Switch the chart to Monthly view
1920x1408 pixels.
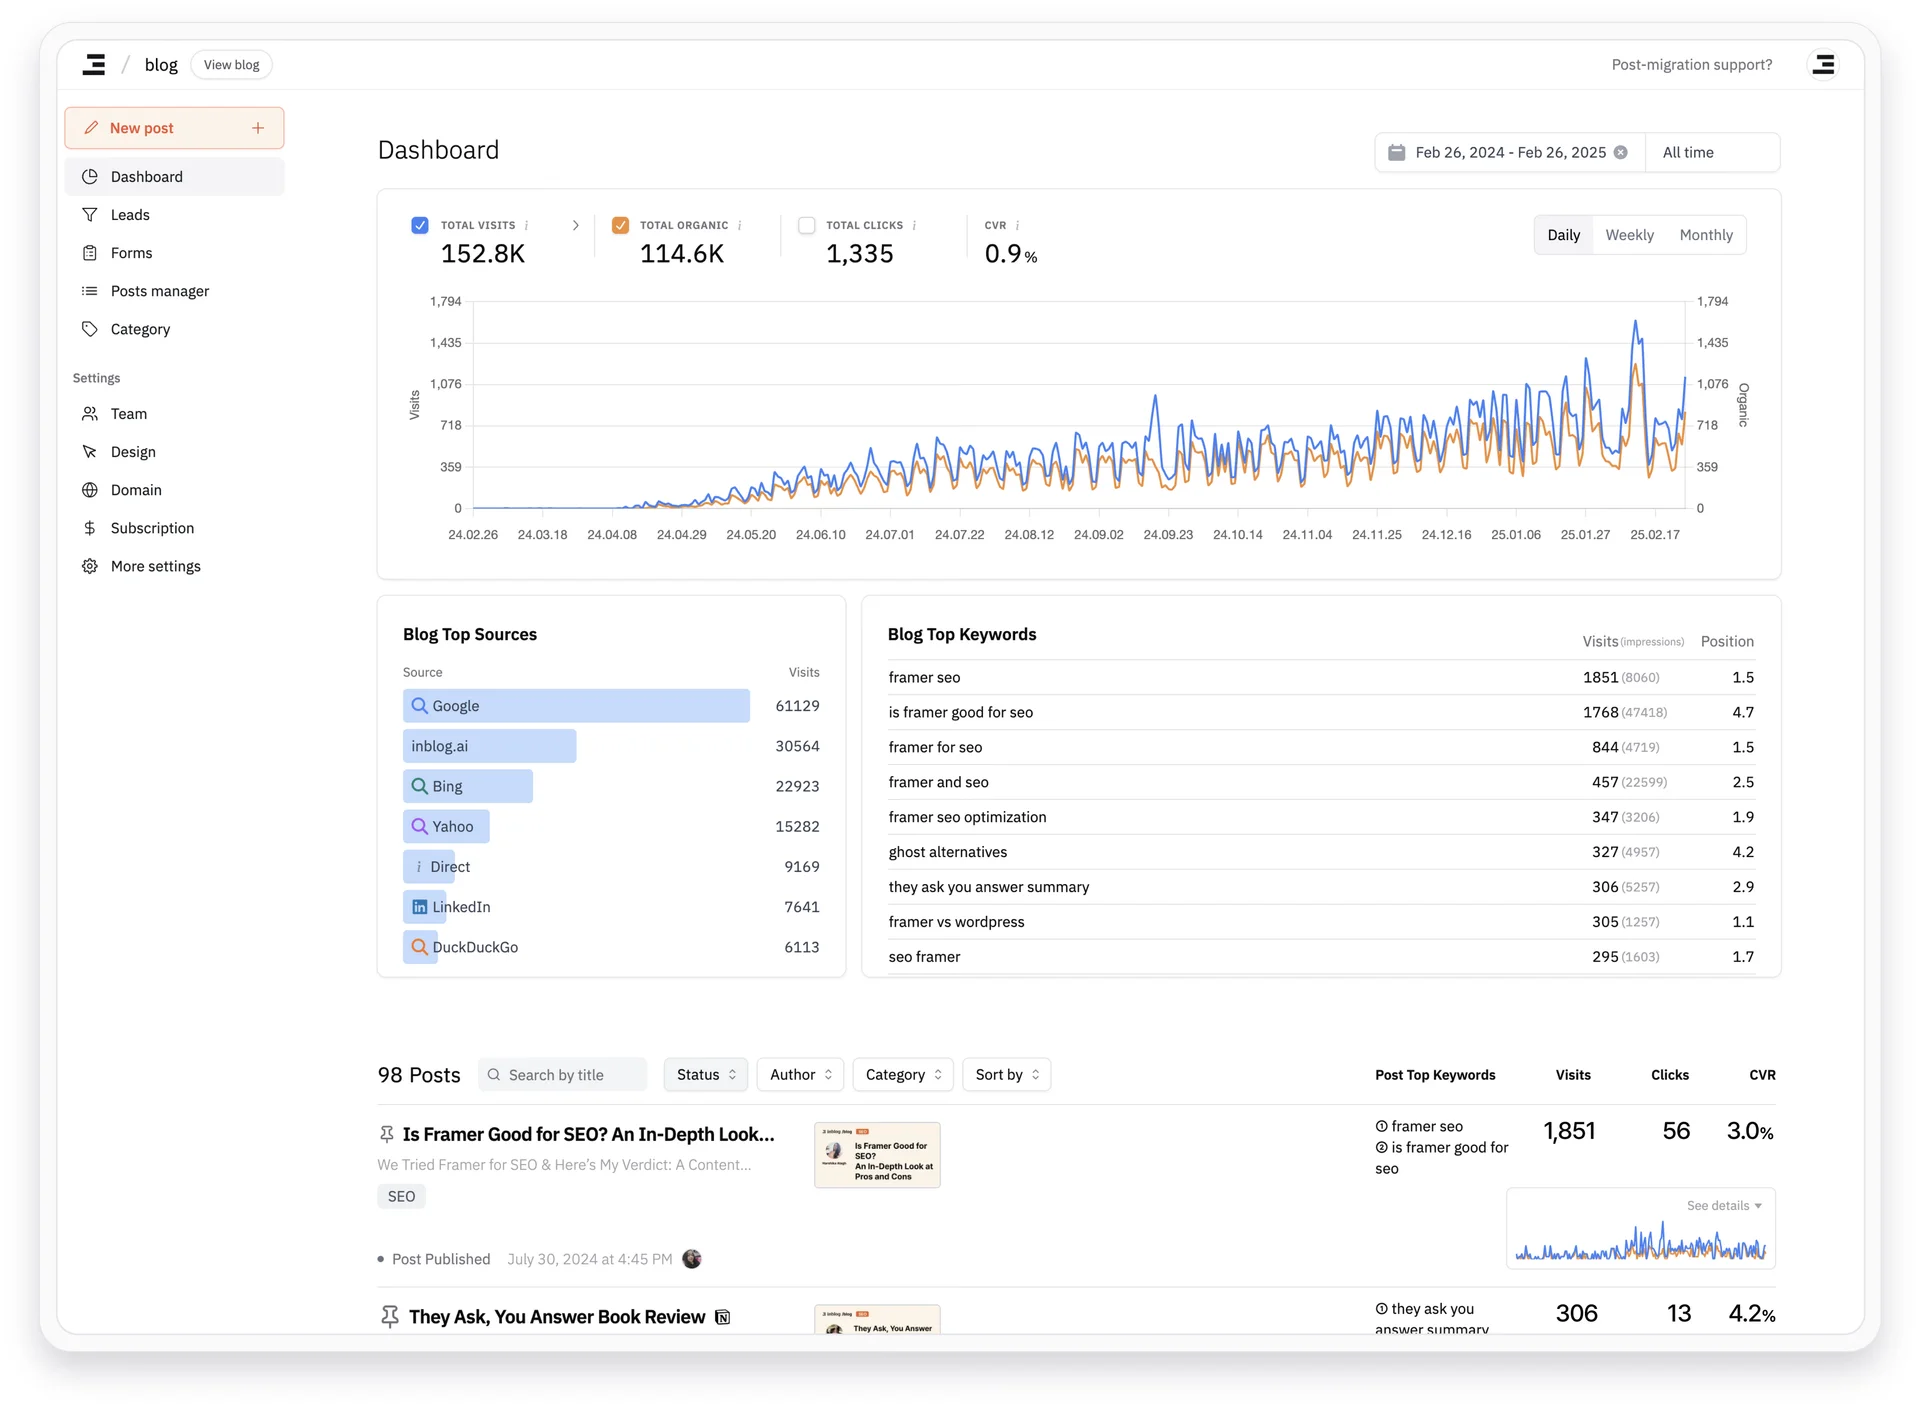click(x=1706, y=234)
